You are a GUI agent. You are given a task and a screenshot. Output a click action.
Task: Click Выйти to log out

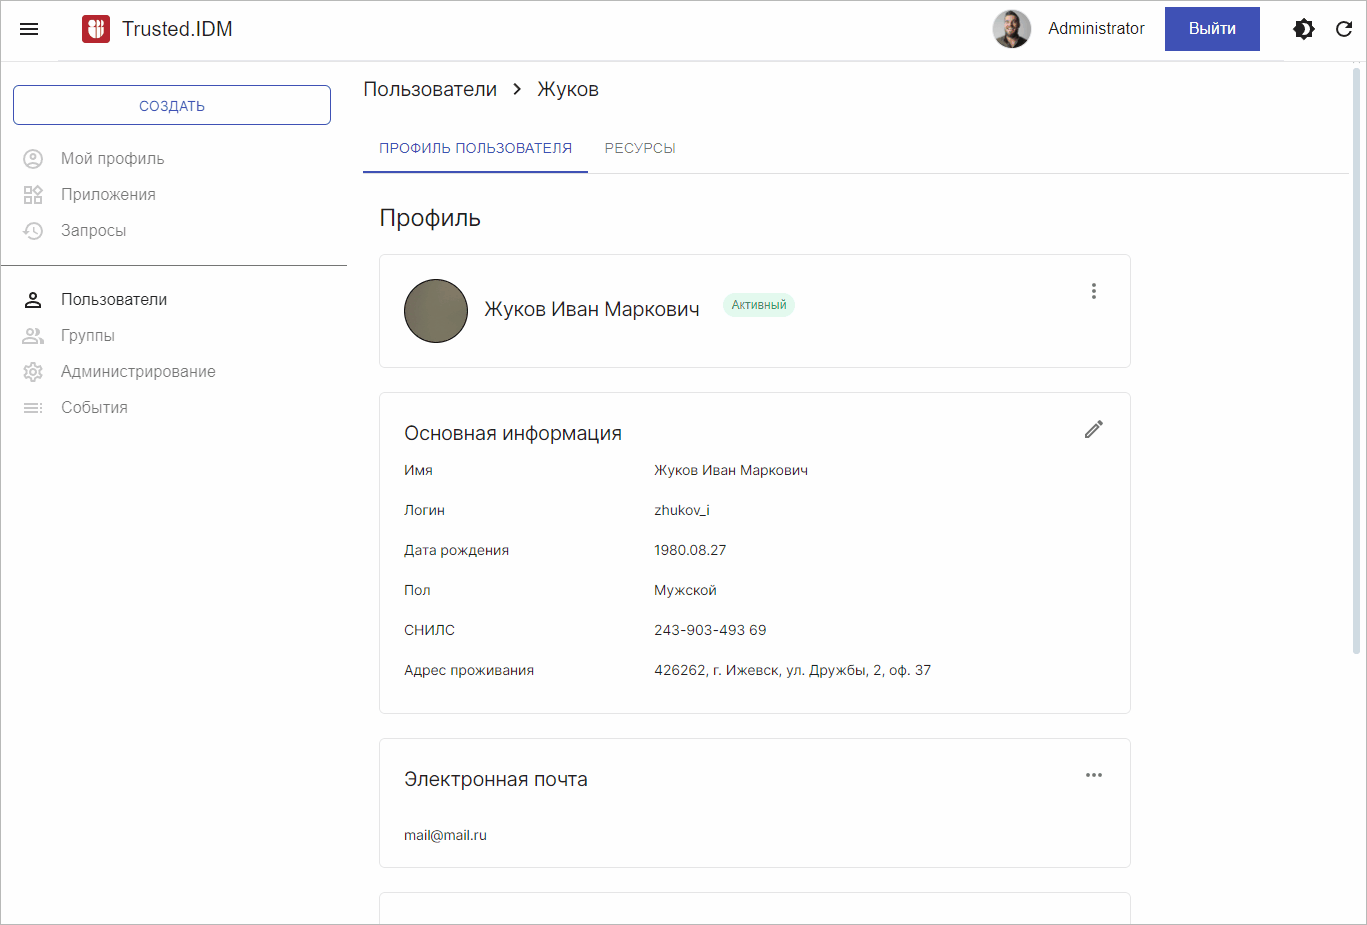coord(1211,29)
